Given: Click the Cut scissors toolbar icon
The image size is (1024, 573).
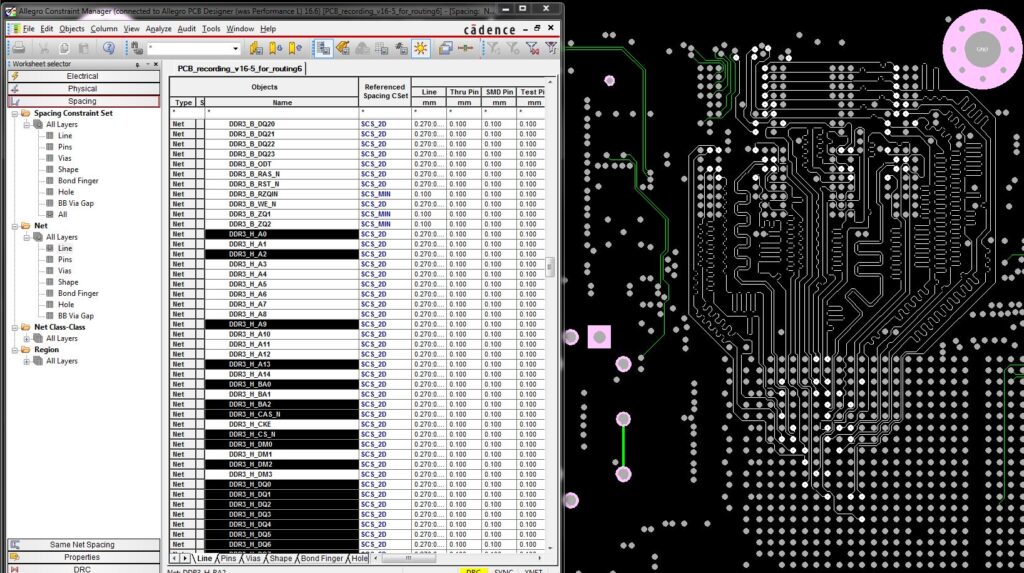Looking at the screenshot, I should click(44, 48).
